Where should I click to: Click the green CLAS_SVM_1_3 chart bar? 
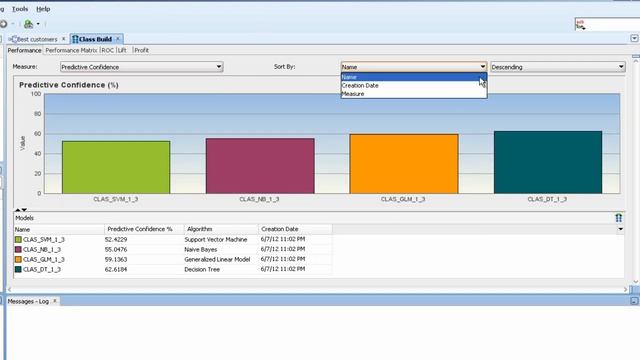(x=116, y=167)
